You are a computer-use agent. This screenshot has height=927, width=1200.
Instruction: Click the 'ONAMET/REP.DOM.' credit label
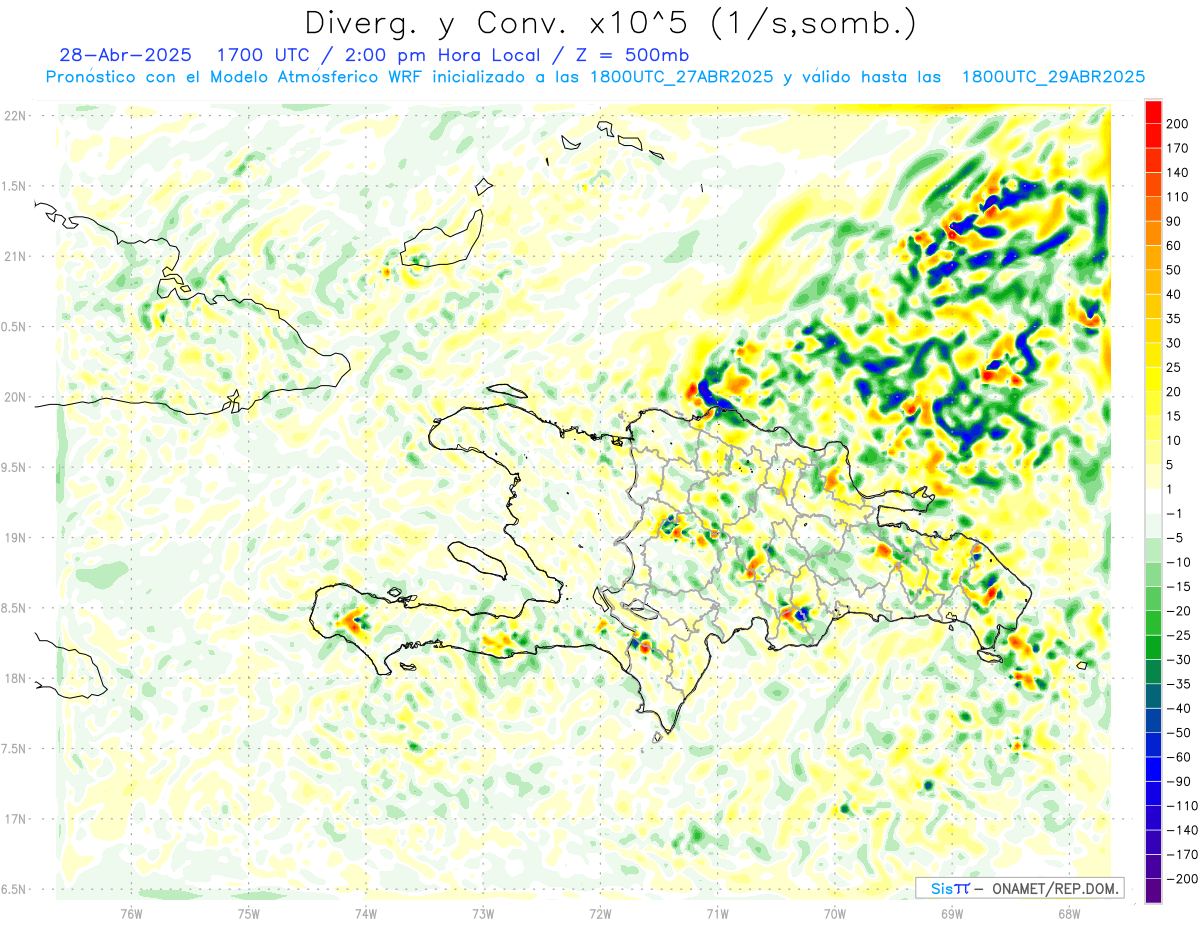(x=1054, y=888)
